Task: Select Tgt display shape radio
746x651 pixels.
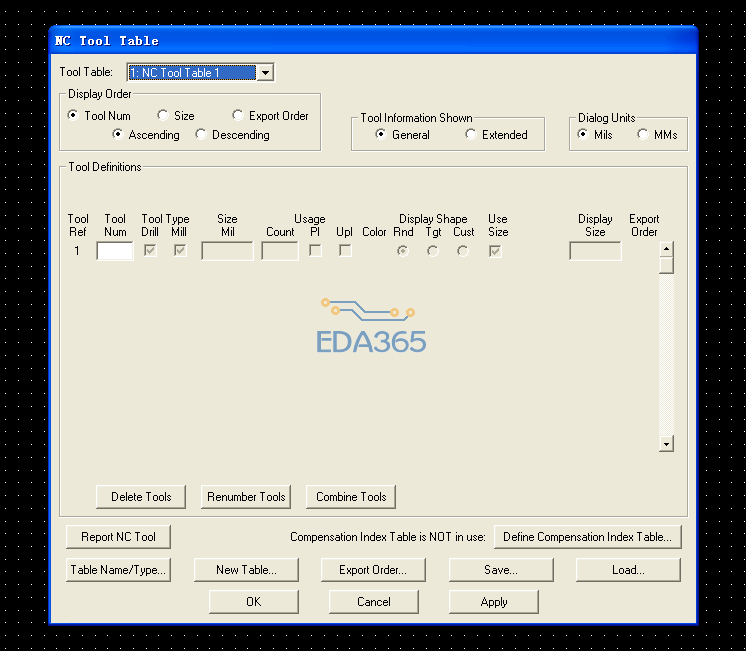Action: point(433,251)
